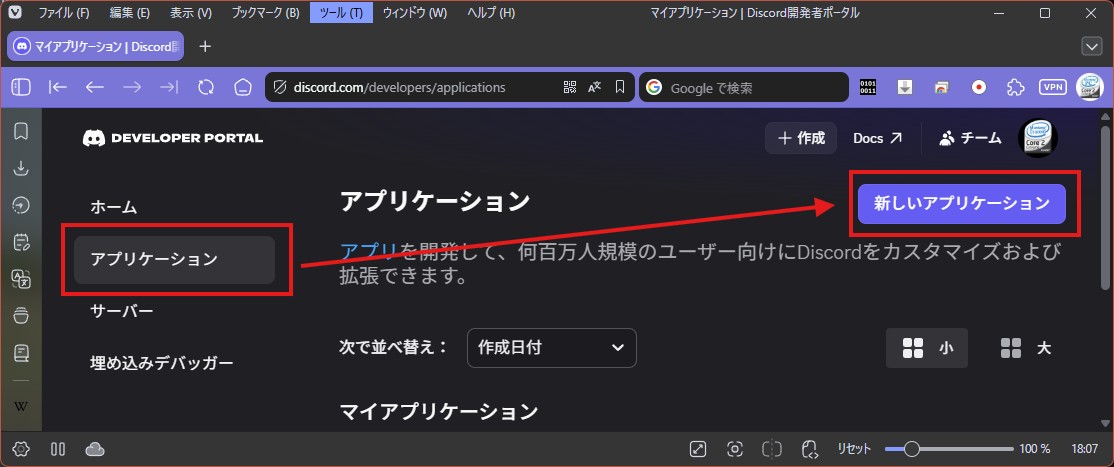This screenshot has height=467, width=1114.
Task: Open Window panel in sidebar
Action: (x=21, y=316)
